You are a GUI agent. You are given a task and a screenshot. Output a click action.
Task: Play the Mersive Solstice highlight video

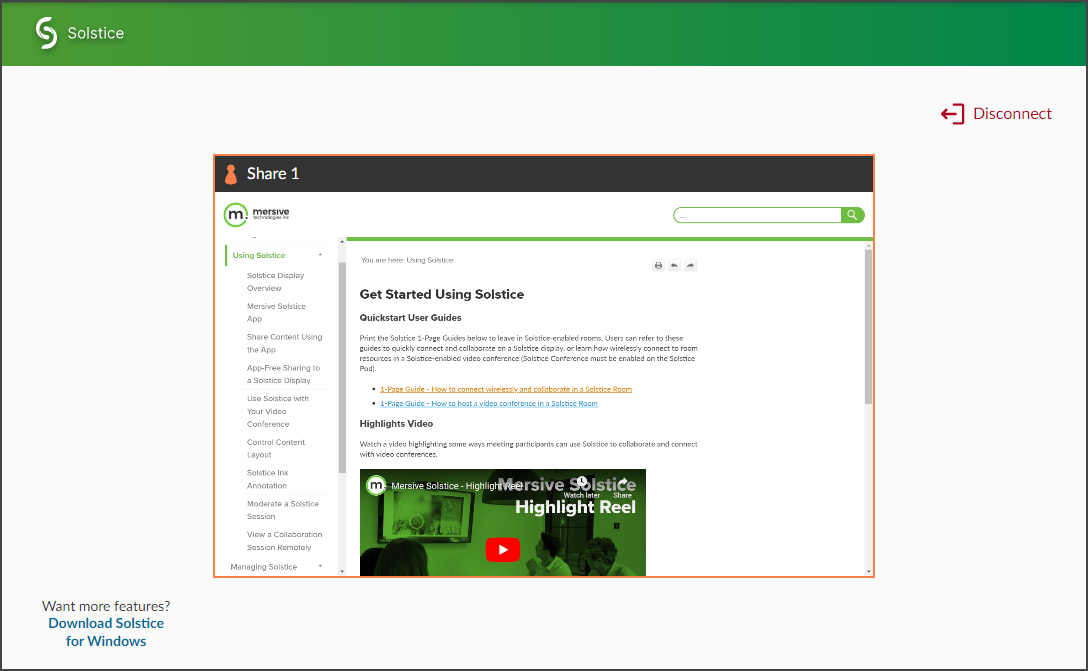tap(502, 550)
